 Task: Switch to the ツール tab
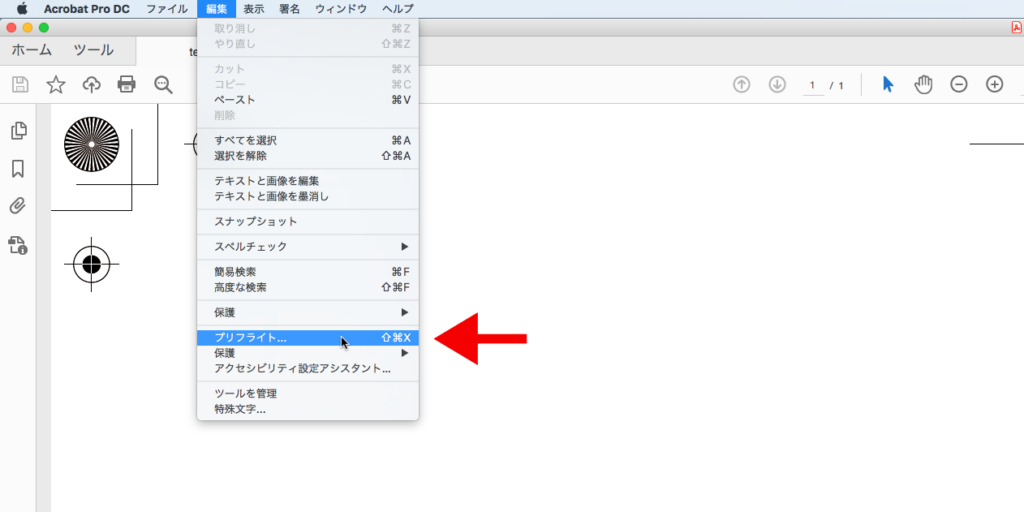[x=93, y=50]
